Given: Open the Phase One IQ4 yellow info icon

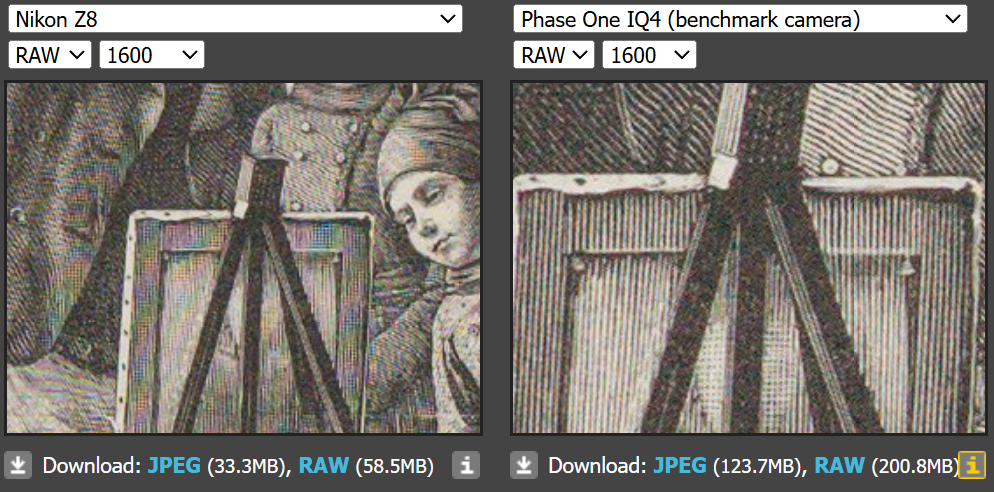Looking at the screenshot, I should 972,466.
